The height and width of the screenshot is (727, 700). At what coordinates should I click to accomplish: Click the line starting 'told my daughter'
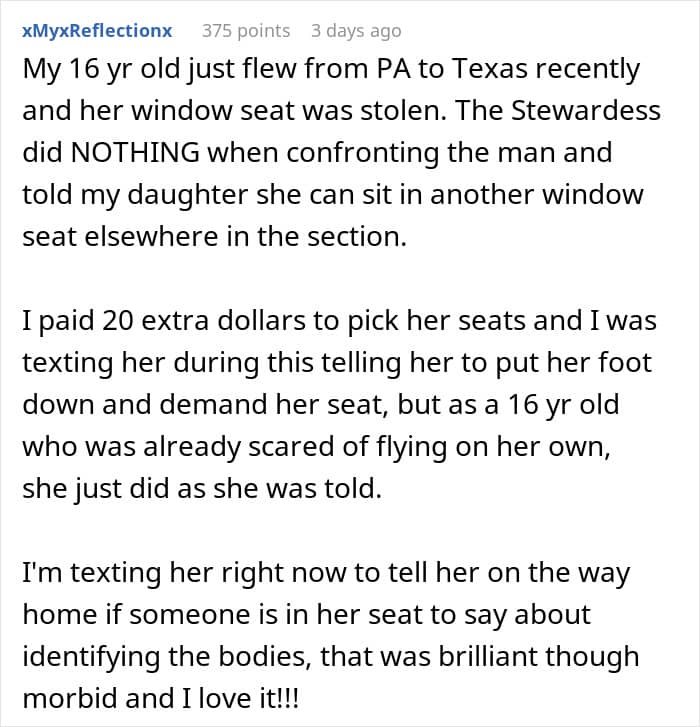pyautogui.click(x=333, y=194)
